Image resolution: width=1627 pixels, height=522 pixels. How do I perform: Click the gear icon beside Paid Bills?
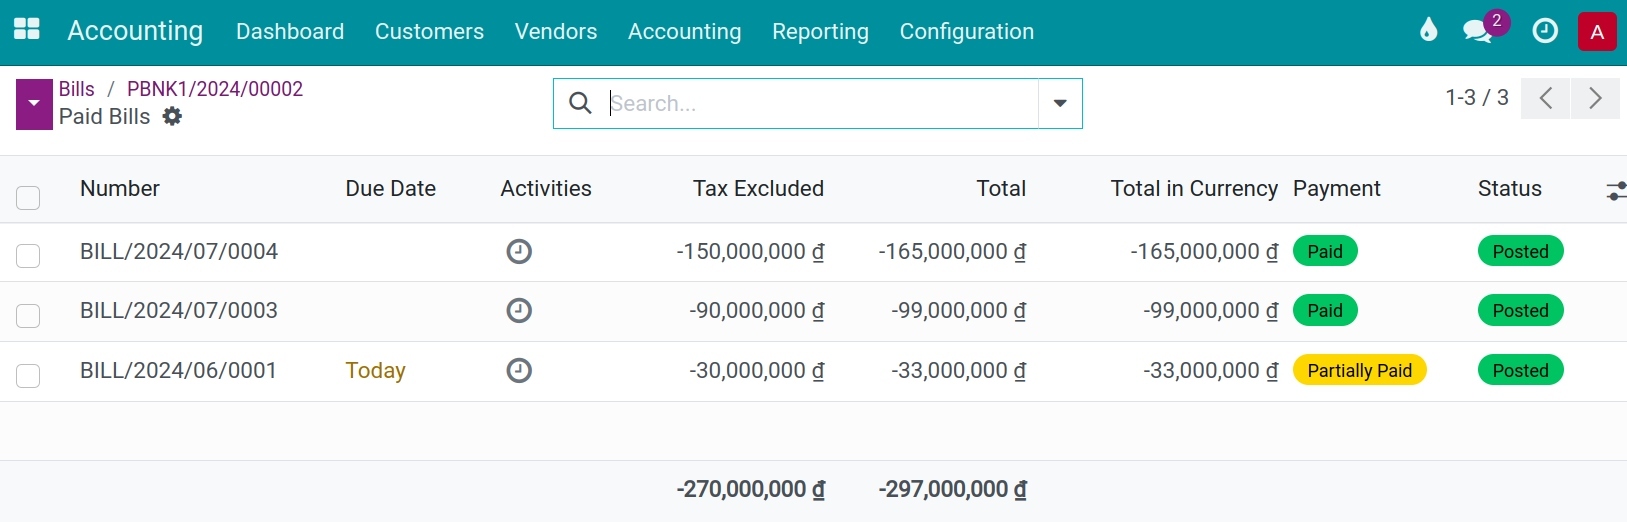[172, 116]
